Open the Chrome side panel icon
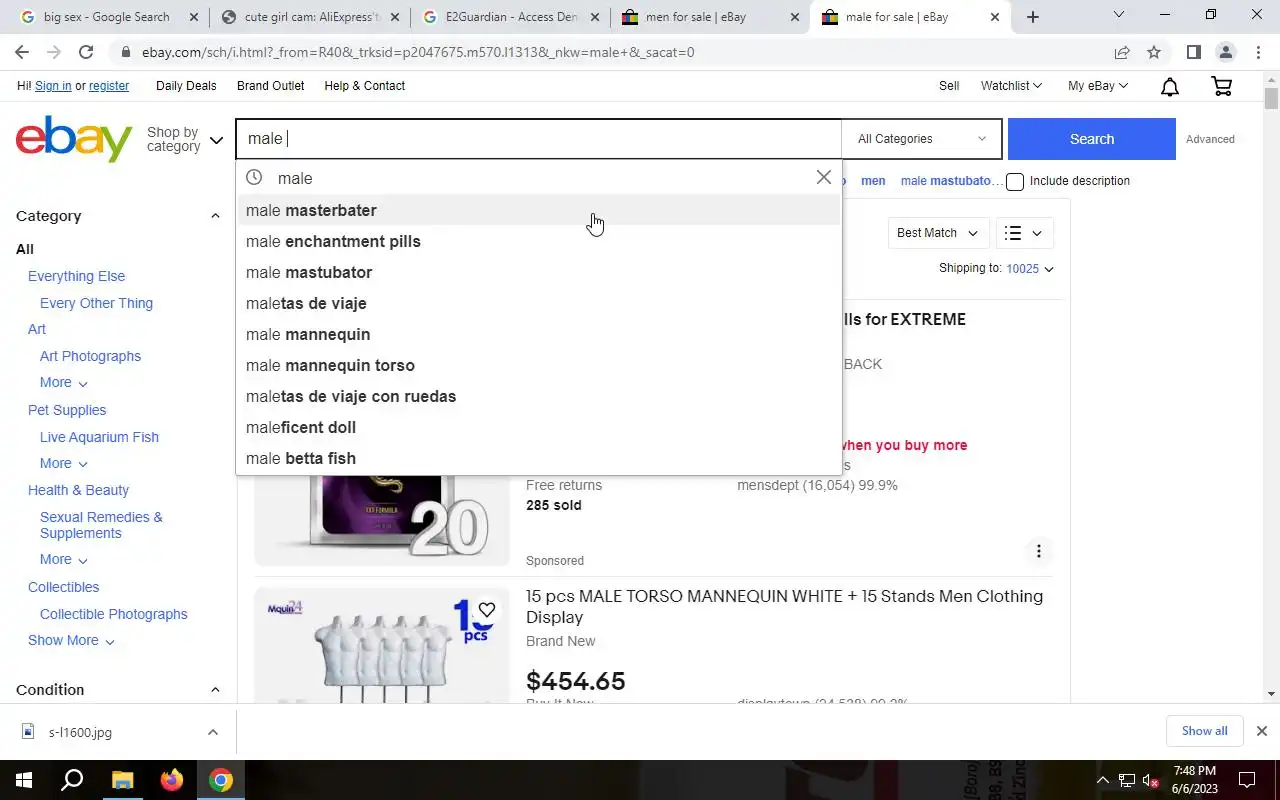 pos(1193,52)
